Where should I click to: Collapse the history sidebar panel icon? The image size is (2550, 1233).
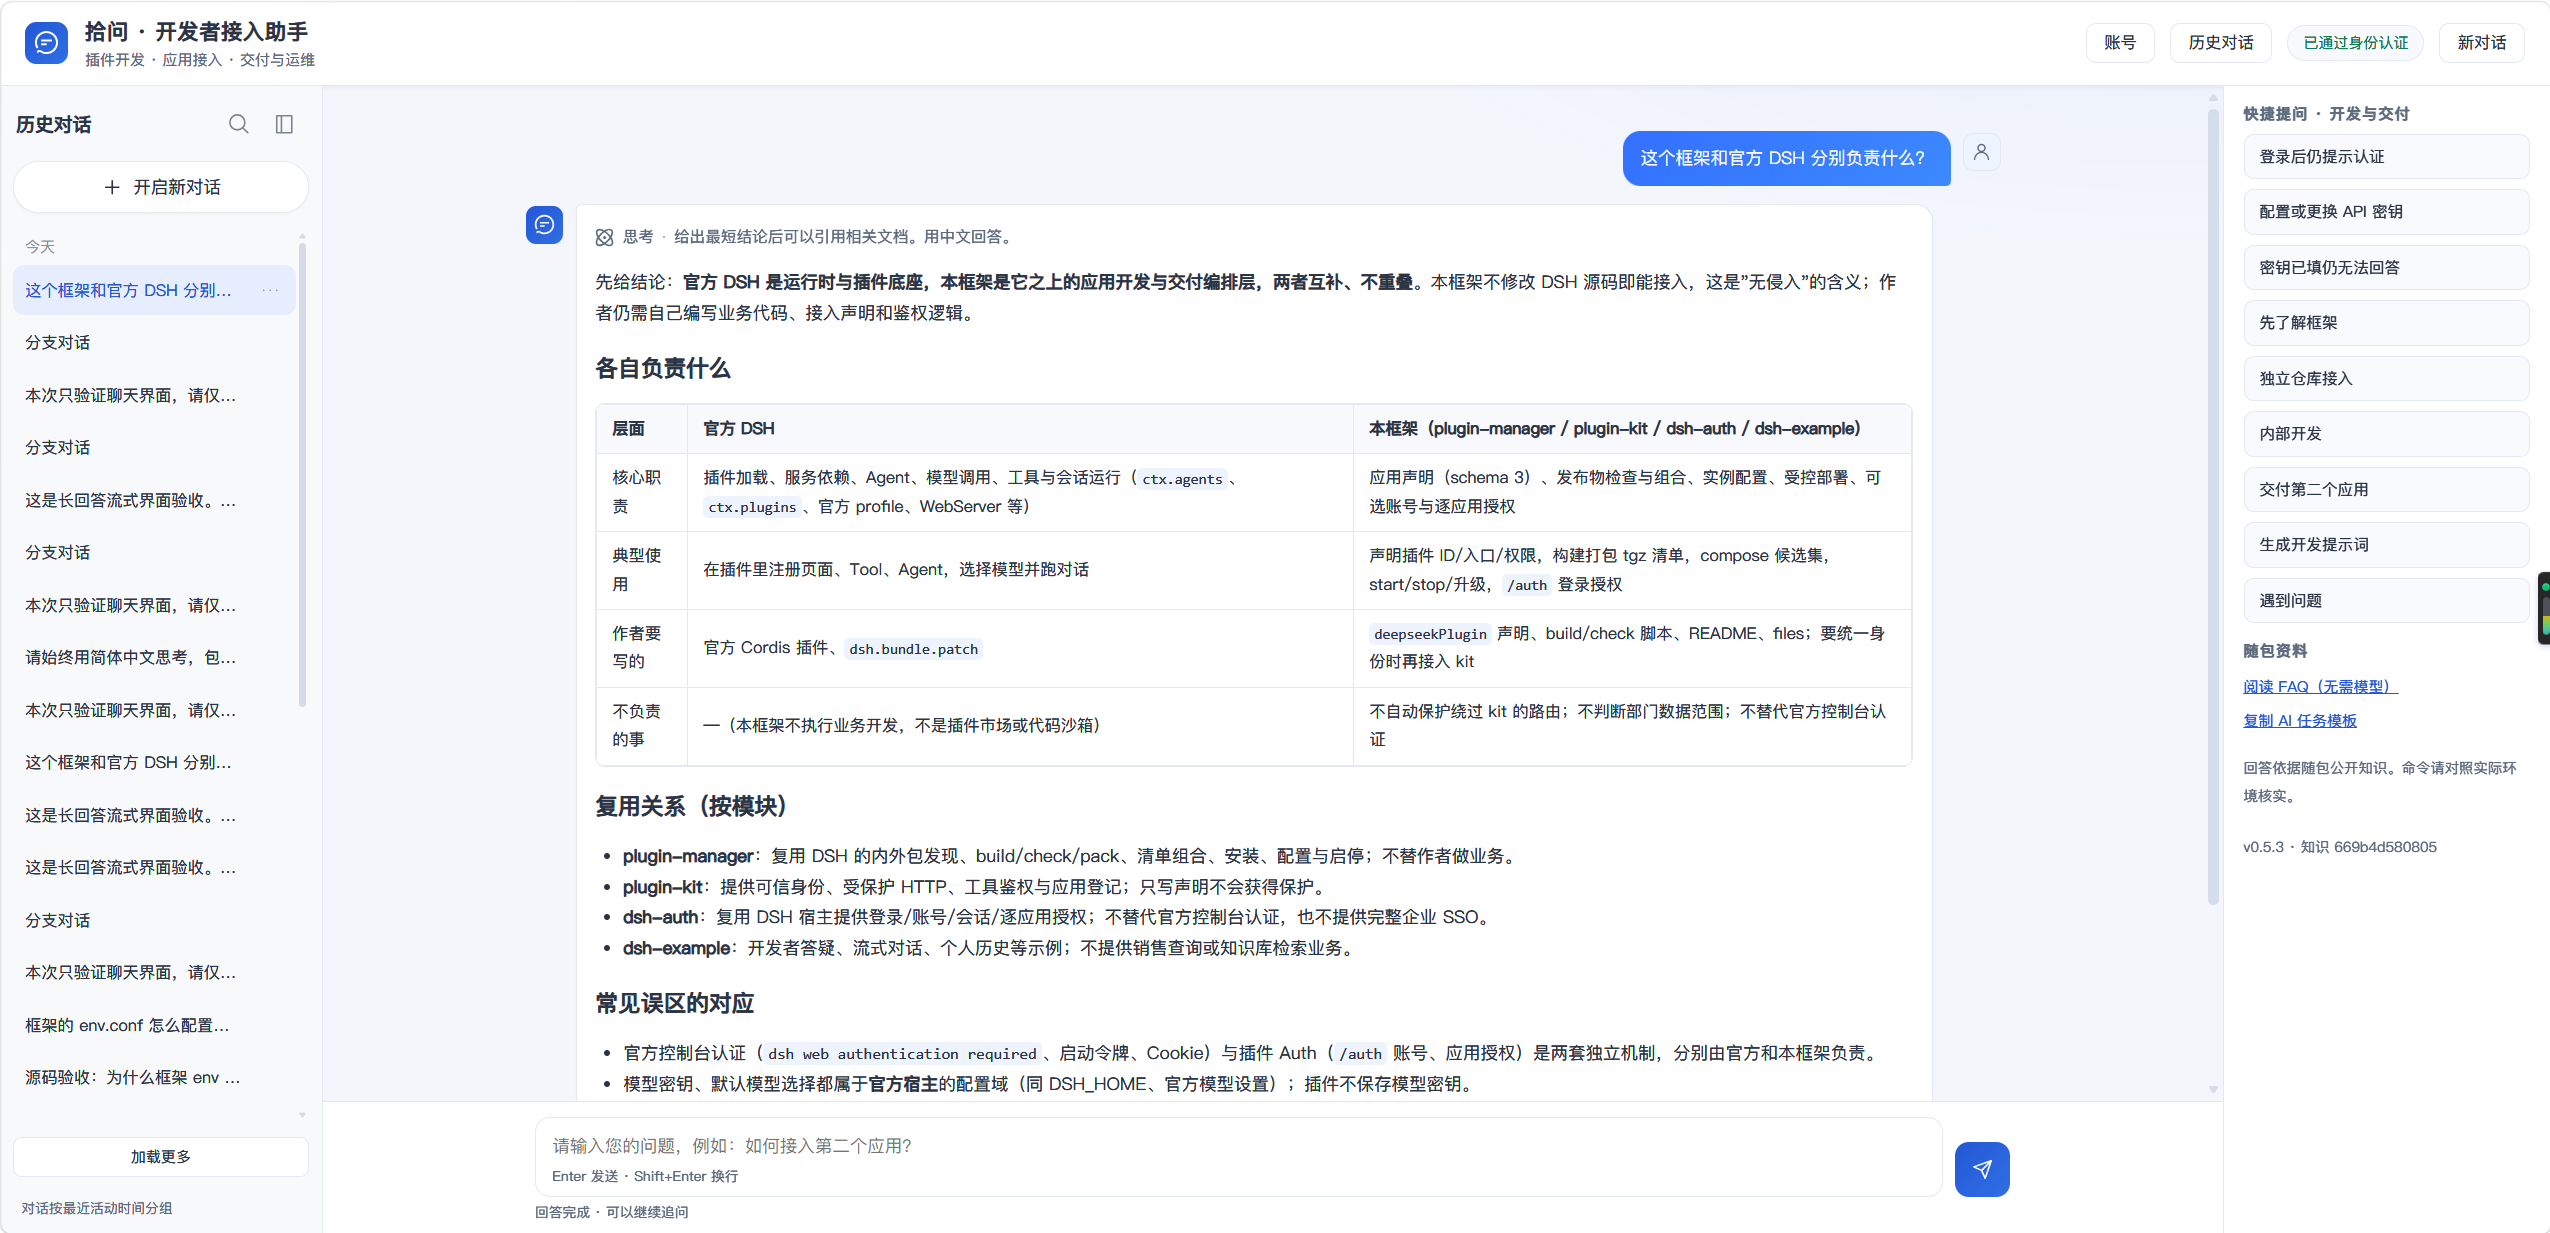(x=284, y=124)
